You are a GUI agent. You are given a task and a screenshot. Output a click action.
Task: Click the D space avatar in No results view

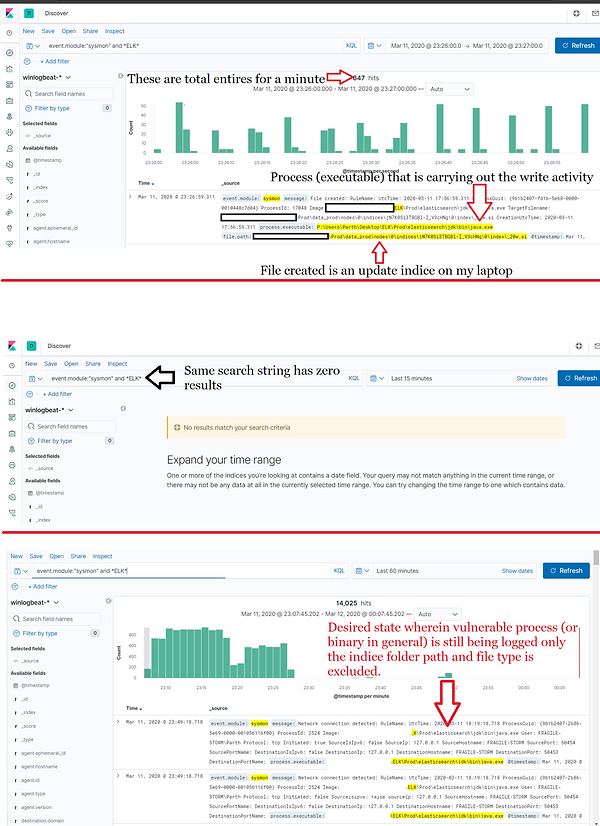click(x=32, y=346)
